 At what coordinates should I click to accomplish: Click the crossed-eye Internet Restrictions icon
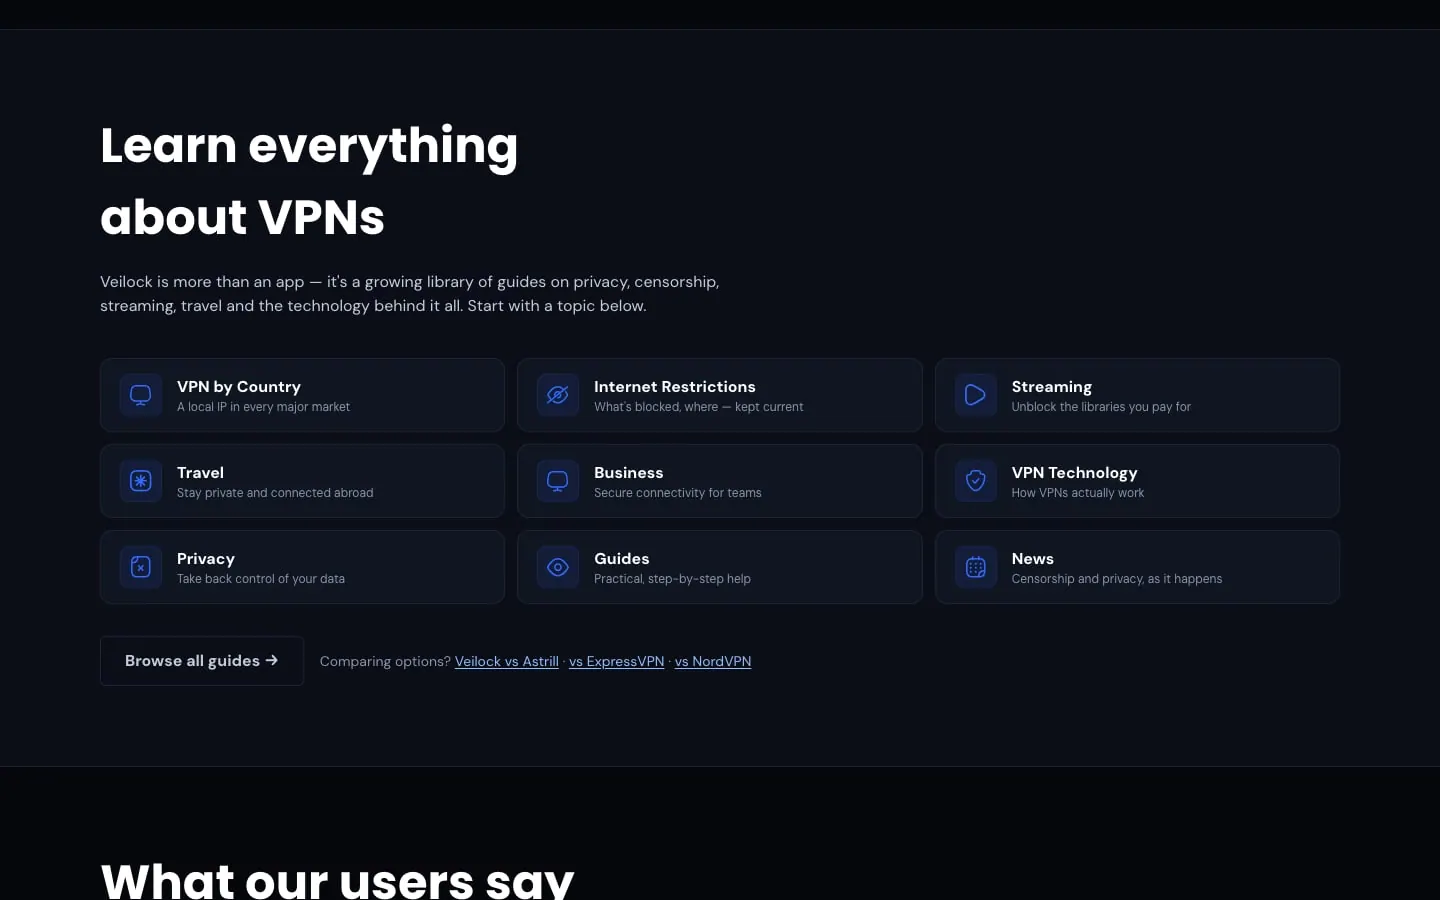[558, 395]
